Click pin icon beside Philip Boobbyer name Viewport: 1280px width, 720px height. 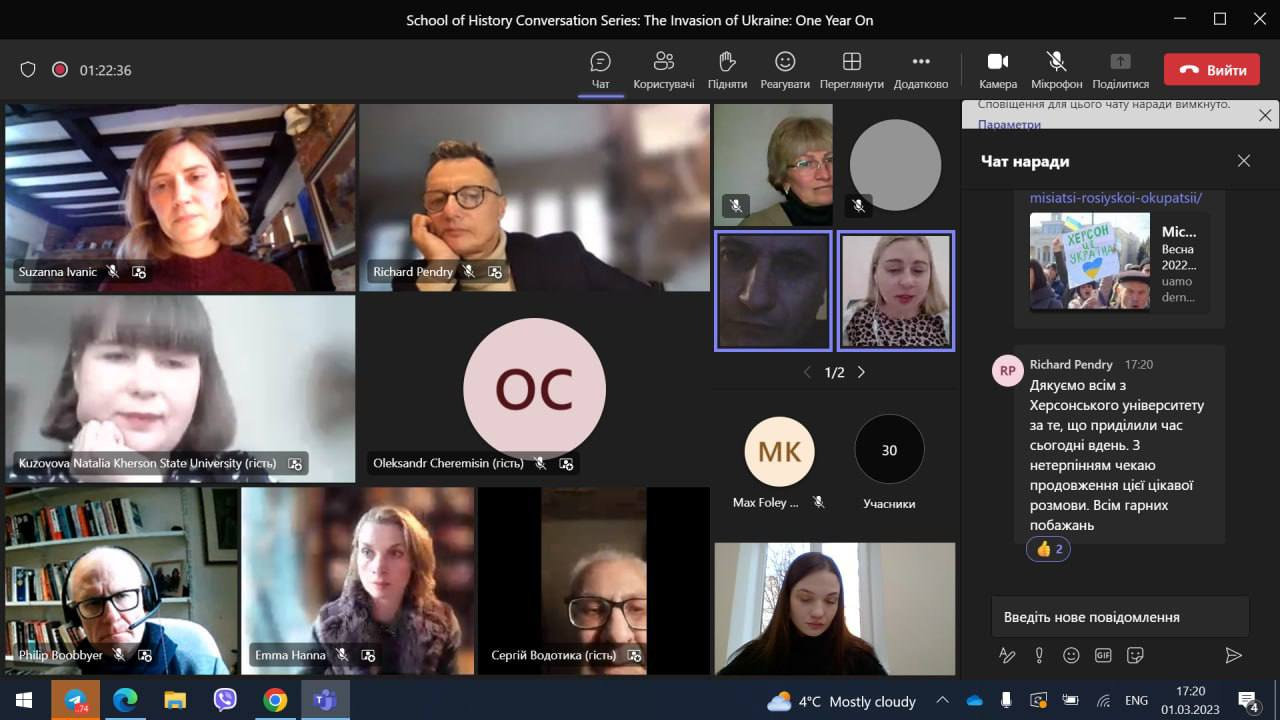[145, 655]
